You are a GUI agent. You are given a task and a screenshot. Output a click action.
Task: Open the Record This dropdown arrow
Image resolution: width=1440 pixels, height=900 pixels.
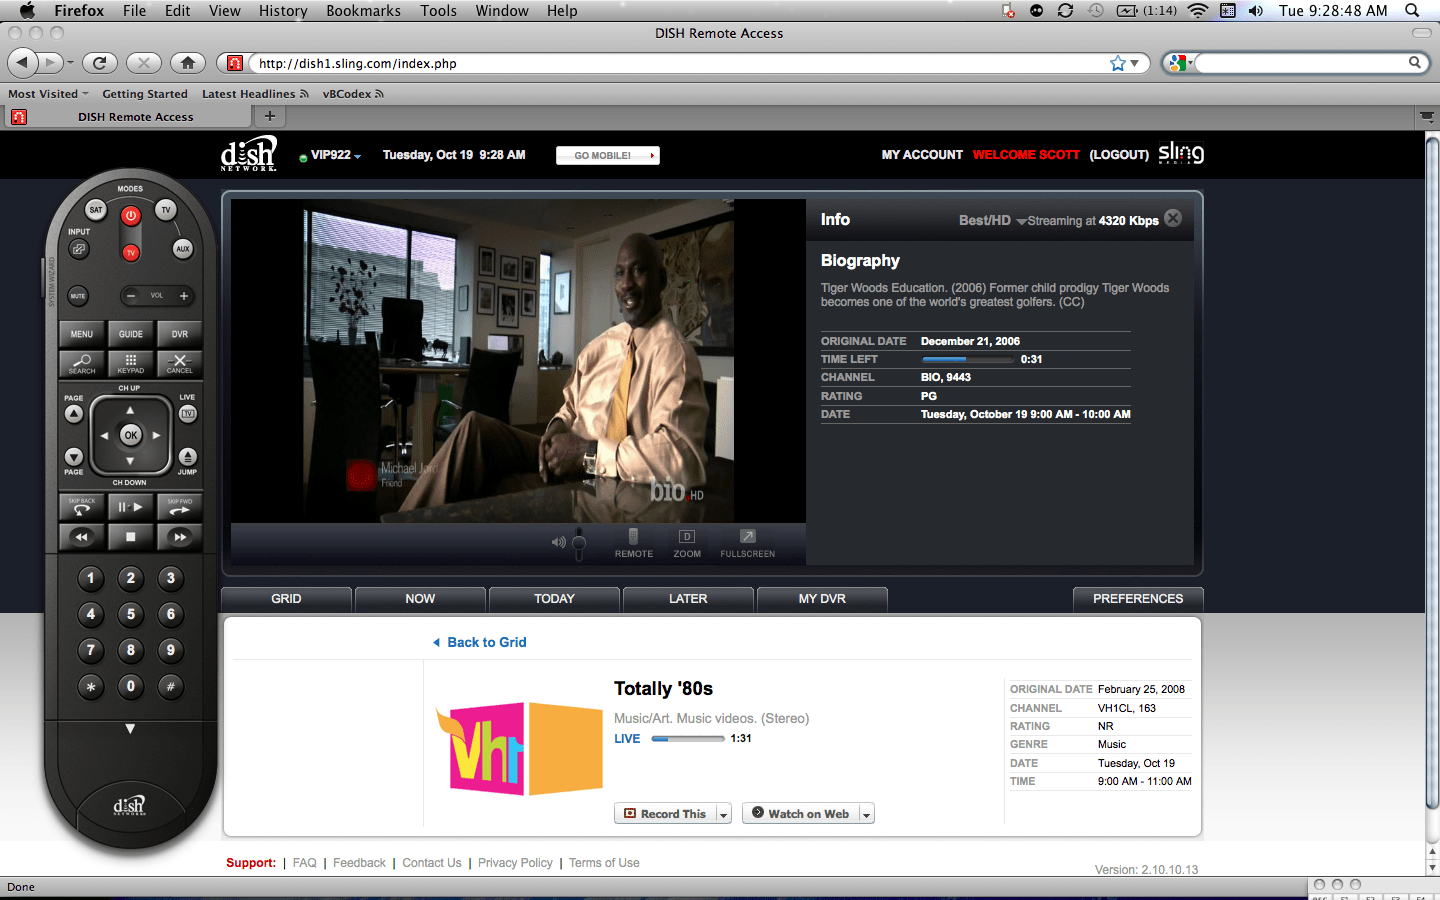(x=723, y=814)
